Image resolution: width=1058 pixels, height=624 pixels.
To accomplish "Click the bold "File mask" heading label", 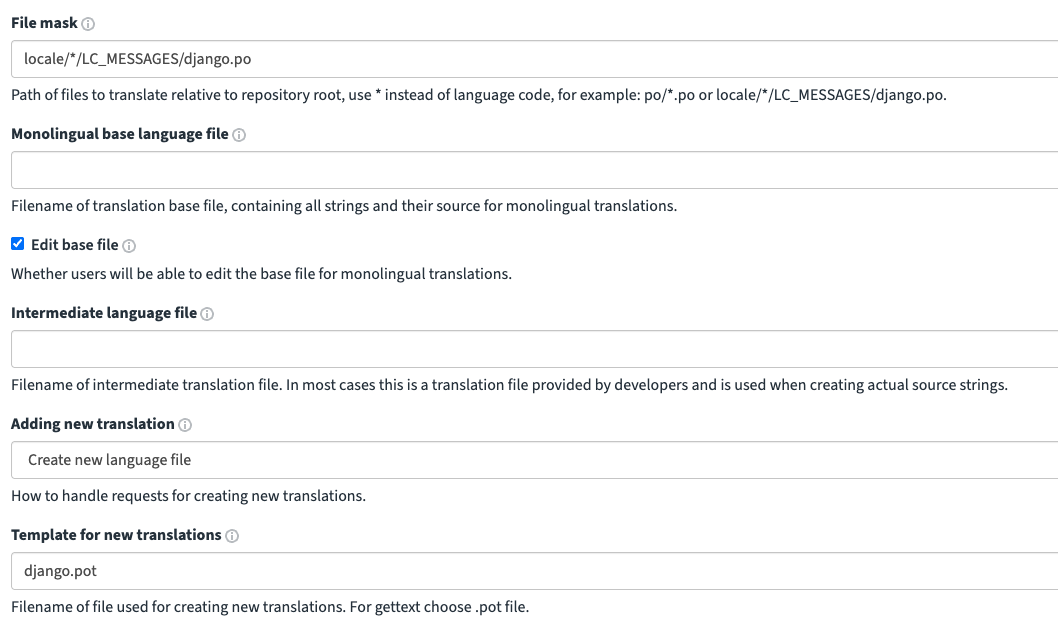I will [x=44, y=23].
